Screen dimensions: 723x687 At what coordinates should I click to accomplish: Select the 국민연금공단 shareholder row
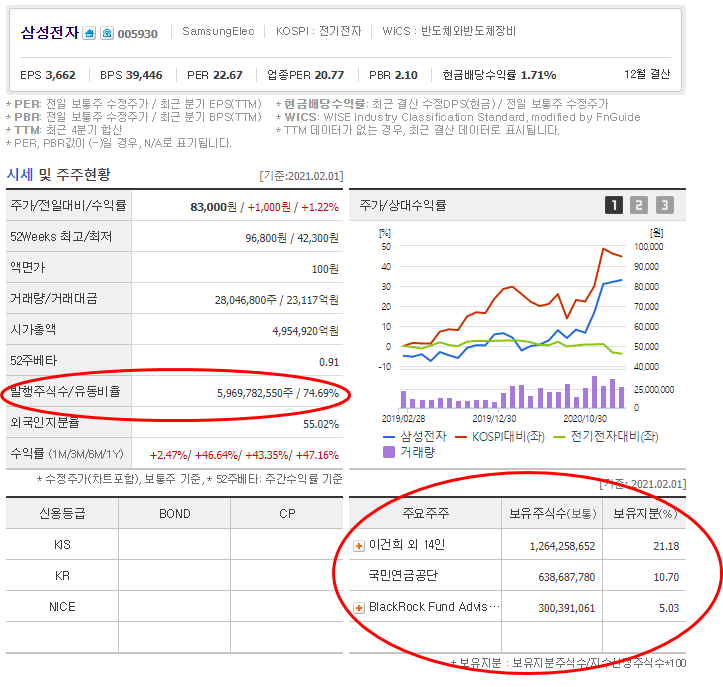pyautogui.click(x=517, y=575)
